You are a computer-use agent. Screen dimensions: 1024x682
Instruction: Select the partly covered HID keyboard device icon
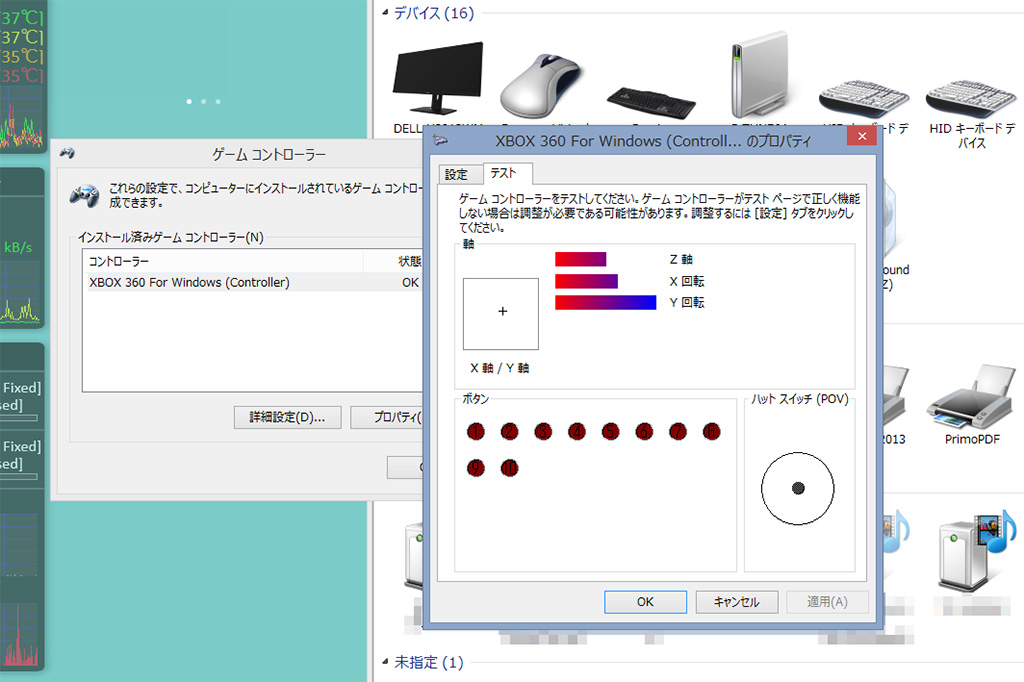(x=864, y=101)
